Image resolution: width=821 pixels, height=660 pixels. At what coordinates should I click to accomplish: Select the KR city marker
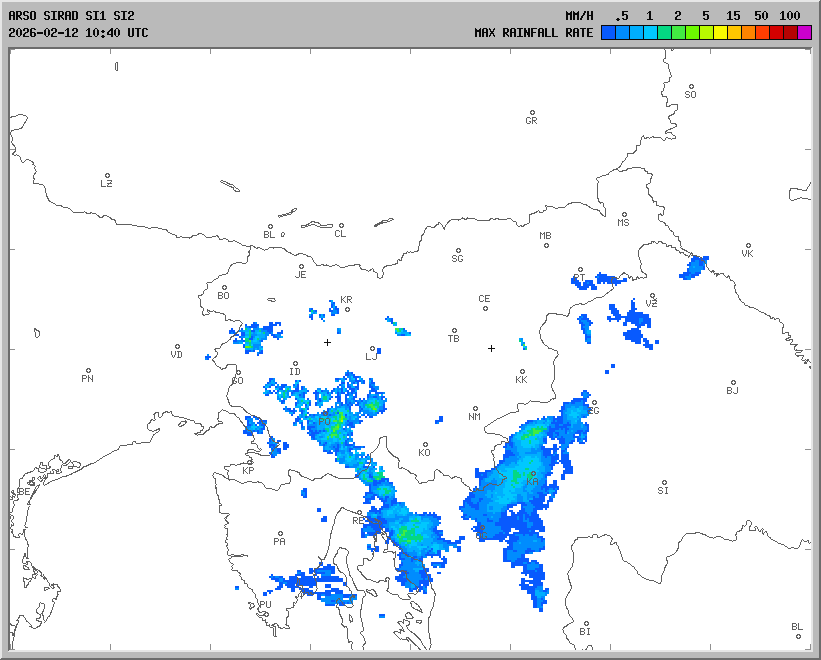click(347, 308)
